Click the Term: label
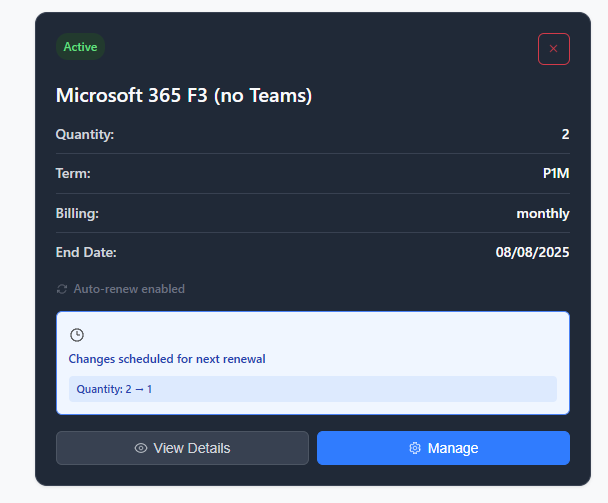 (x=73, y=173)
